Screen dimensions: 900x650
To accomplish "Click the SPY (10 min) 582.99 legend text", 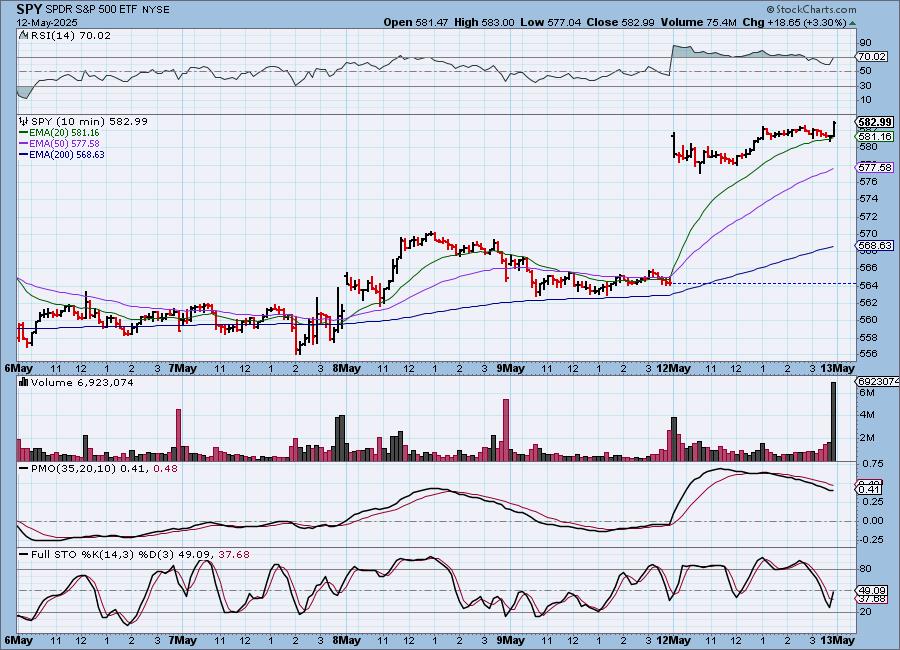I will (x=89, y=122).
